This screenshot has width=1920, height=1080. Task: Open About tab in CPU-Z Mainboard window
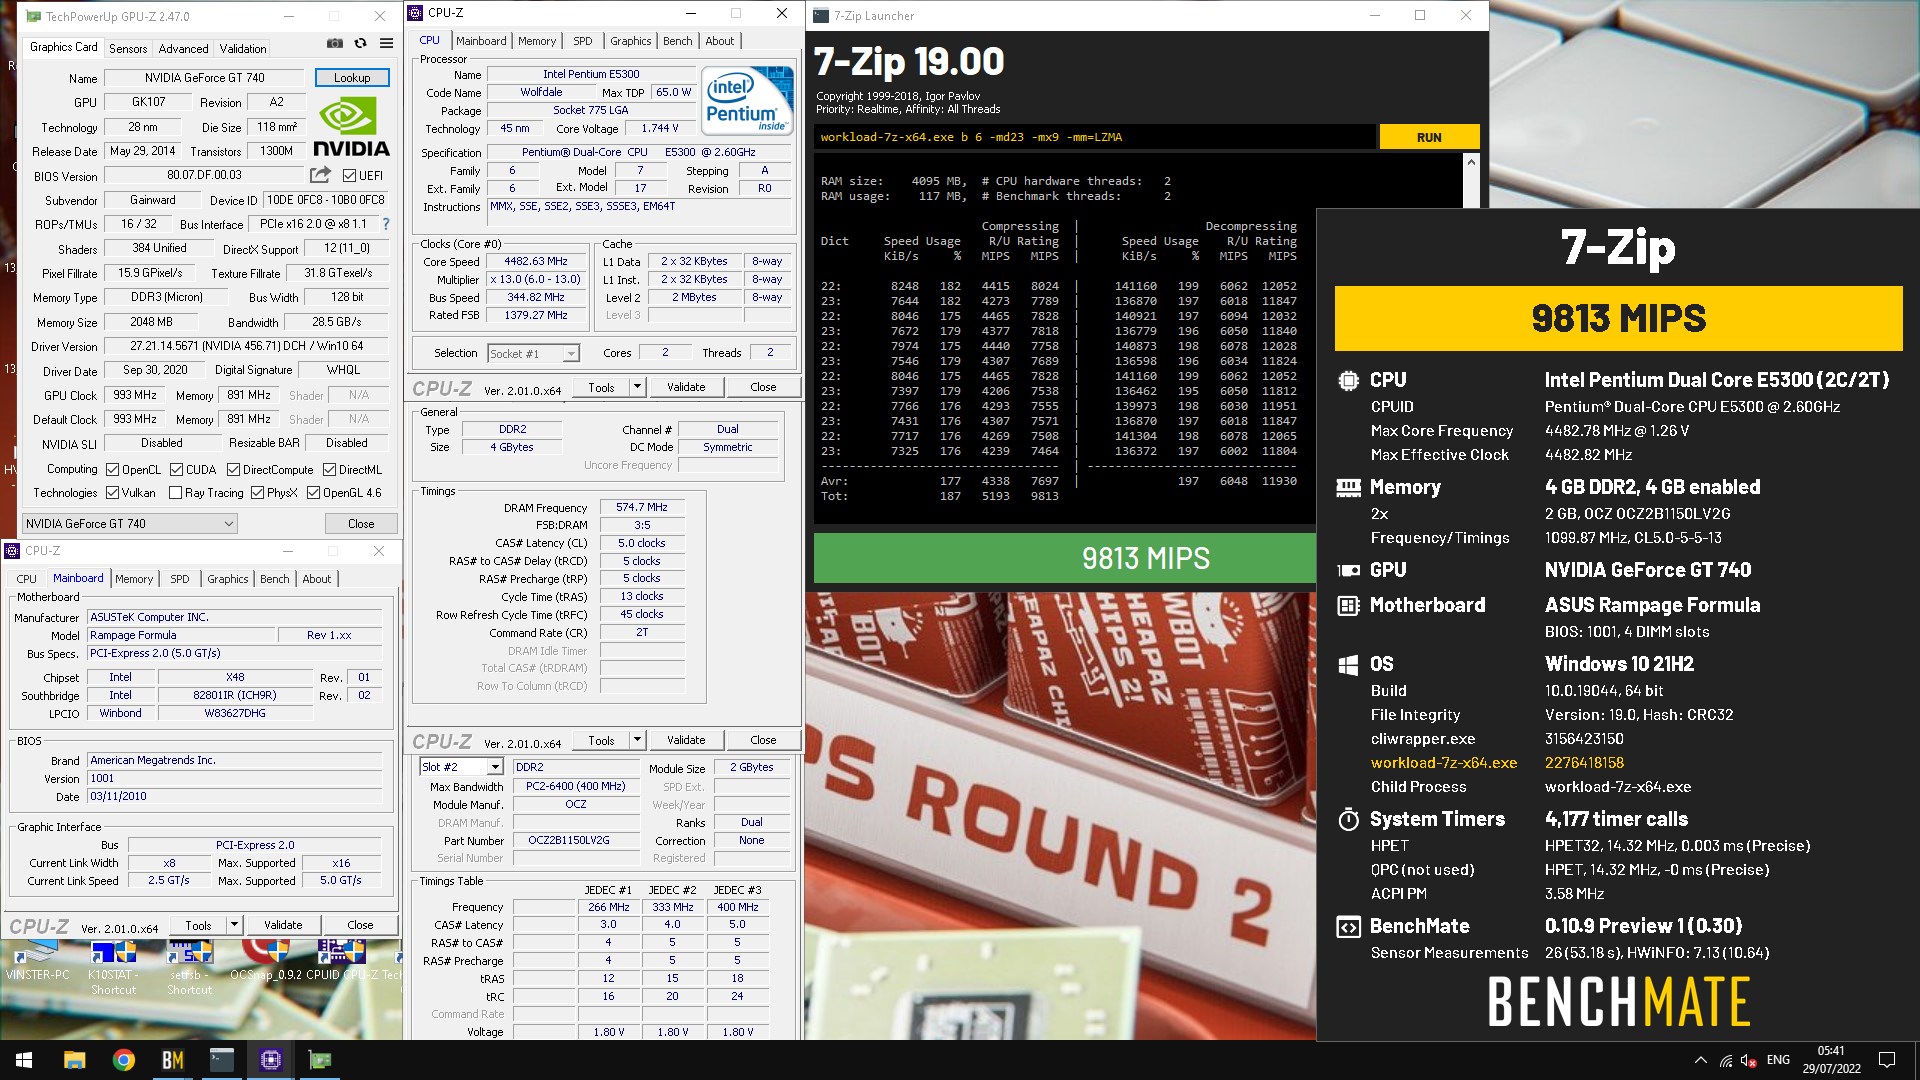317,579
